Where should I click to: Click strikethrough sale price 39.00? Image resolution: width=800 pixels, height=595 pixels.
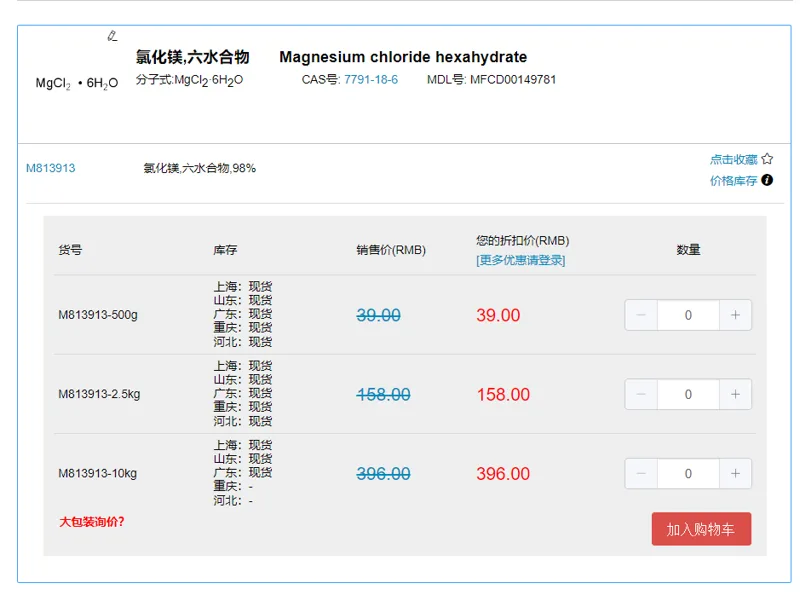click(379, 315)
